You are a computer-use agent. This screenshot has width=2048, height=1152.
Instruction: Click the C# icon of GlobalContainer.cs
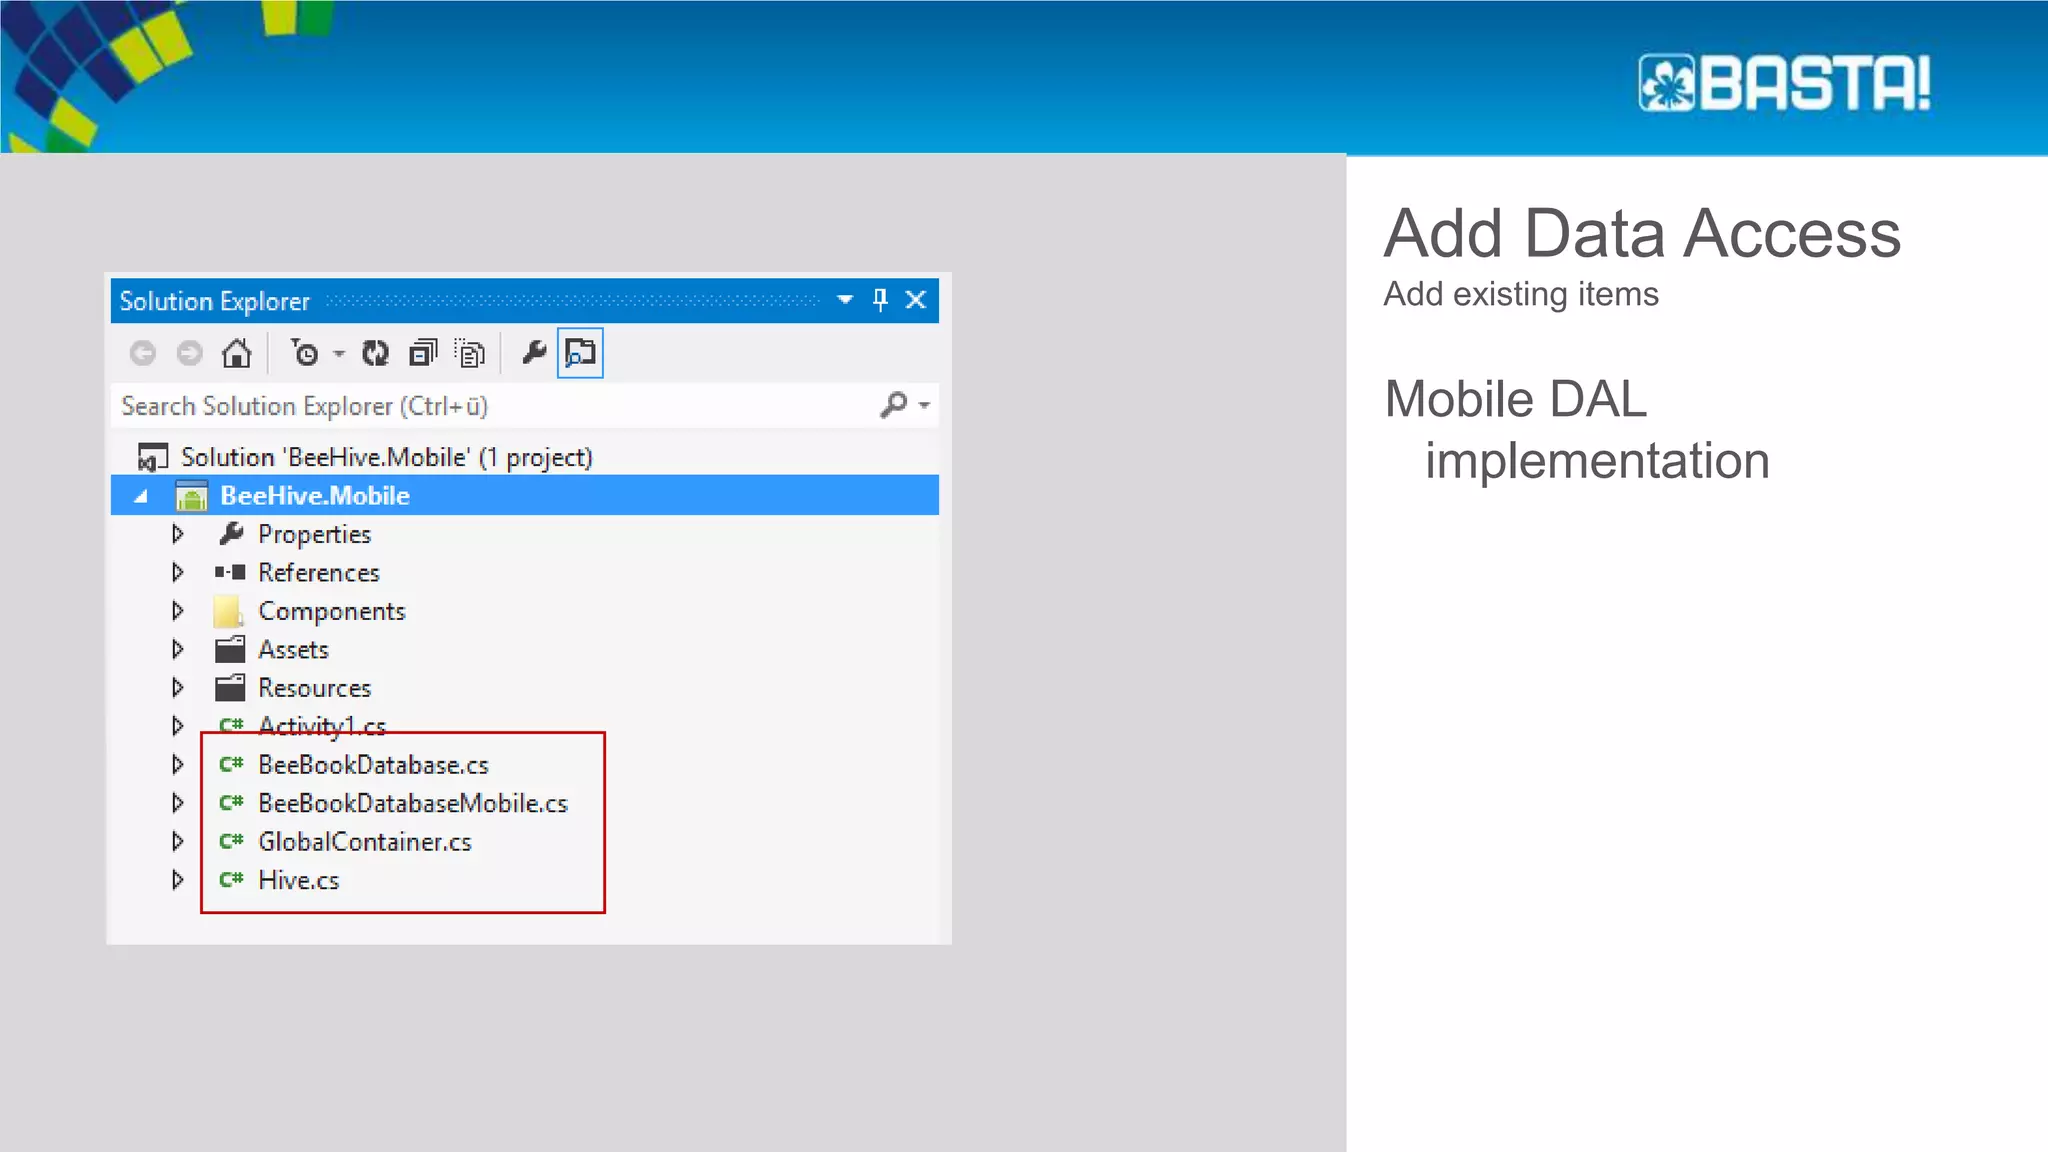(231, 841)
